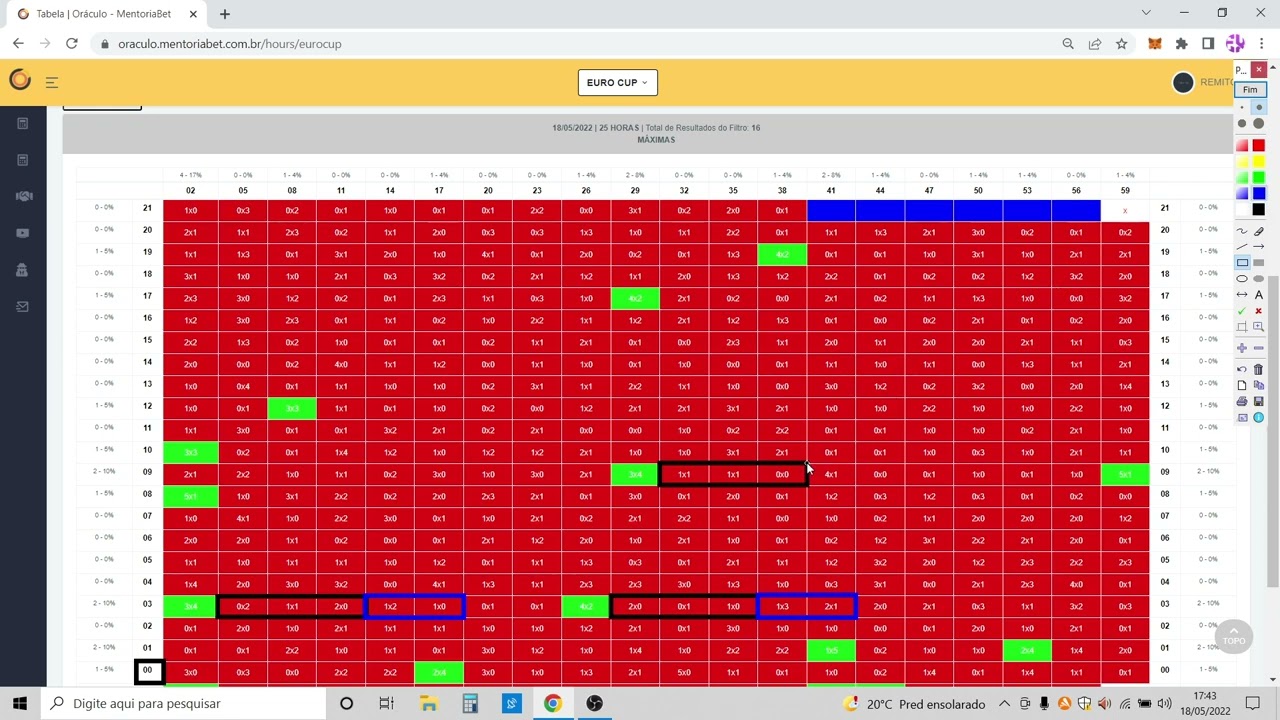Click the green 0x5 cell in row 01
The image size is (1280, 720).
(x=831, y=650)
